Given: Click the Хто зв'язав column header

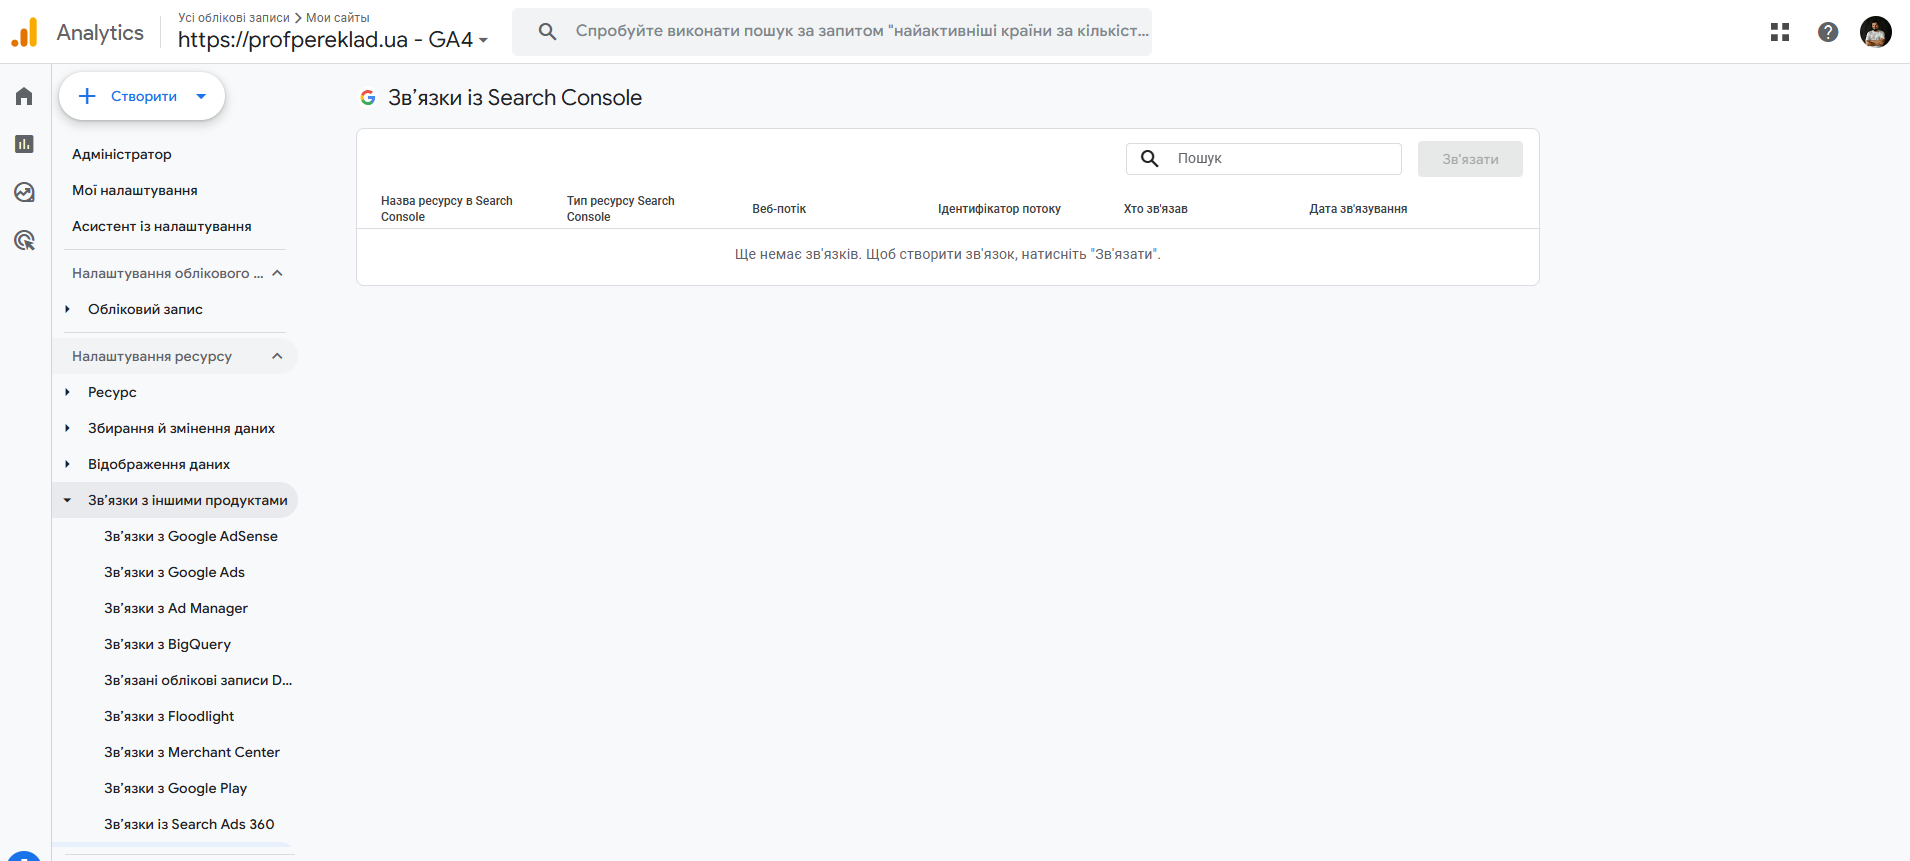Looking at the screenshot, I should pyautogui.click(x=1156, y=209).
